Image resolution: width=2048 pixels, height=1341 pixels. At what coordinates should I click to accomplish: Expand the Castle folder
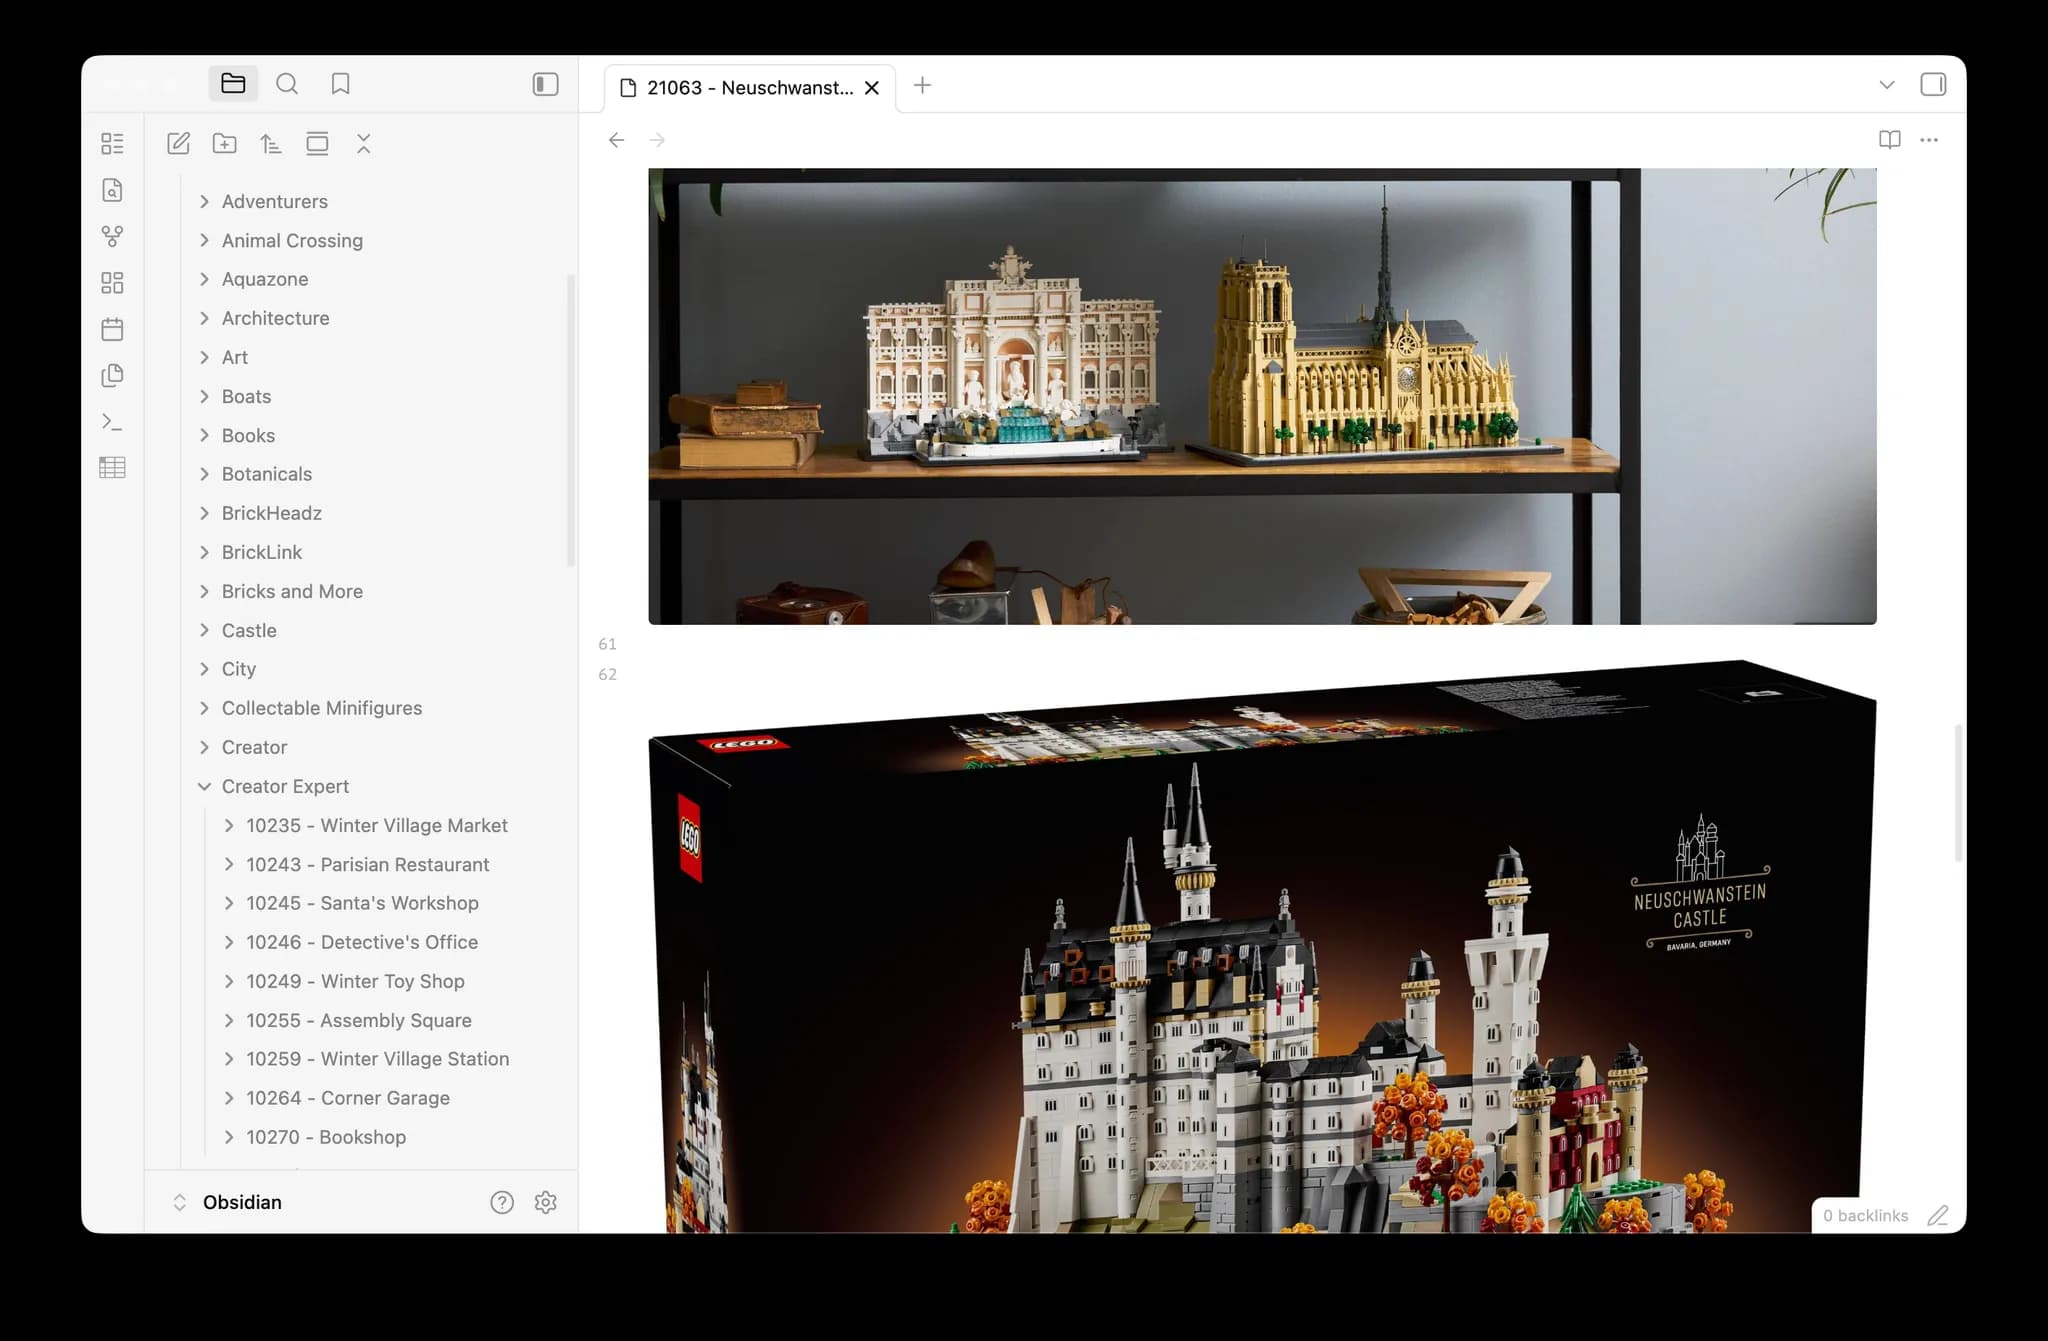point(249,630)
